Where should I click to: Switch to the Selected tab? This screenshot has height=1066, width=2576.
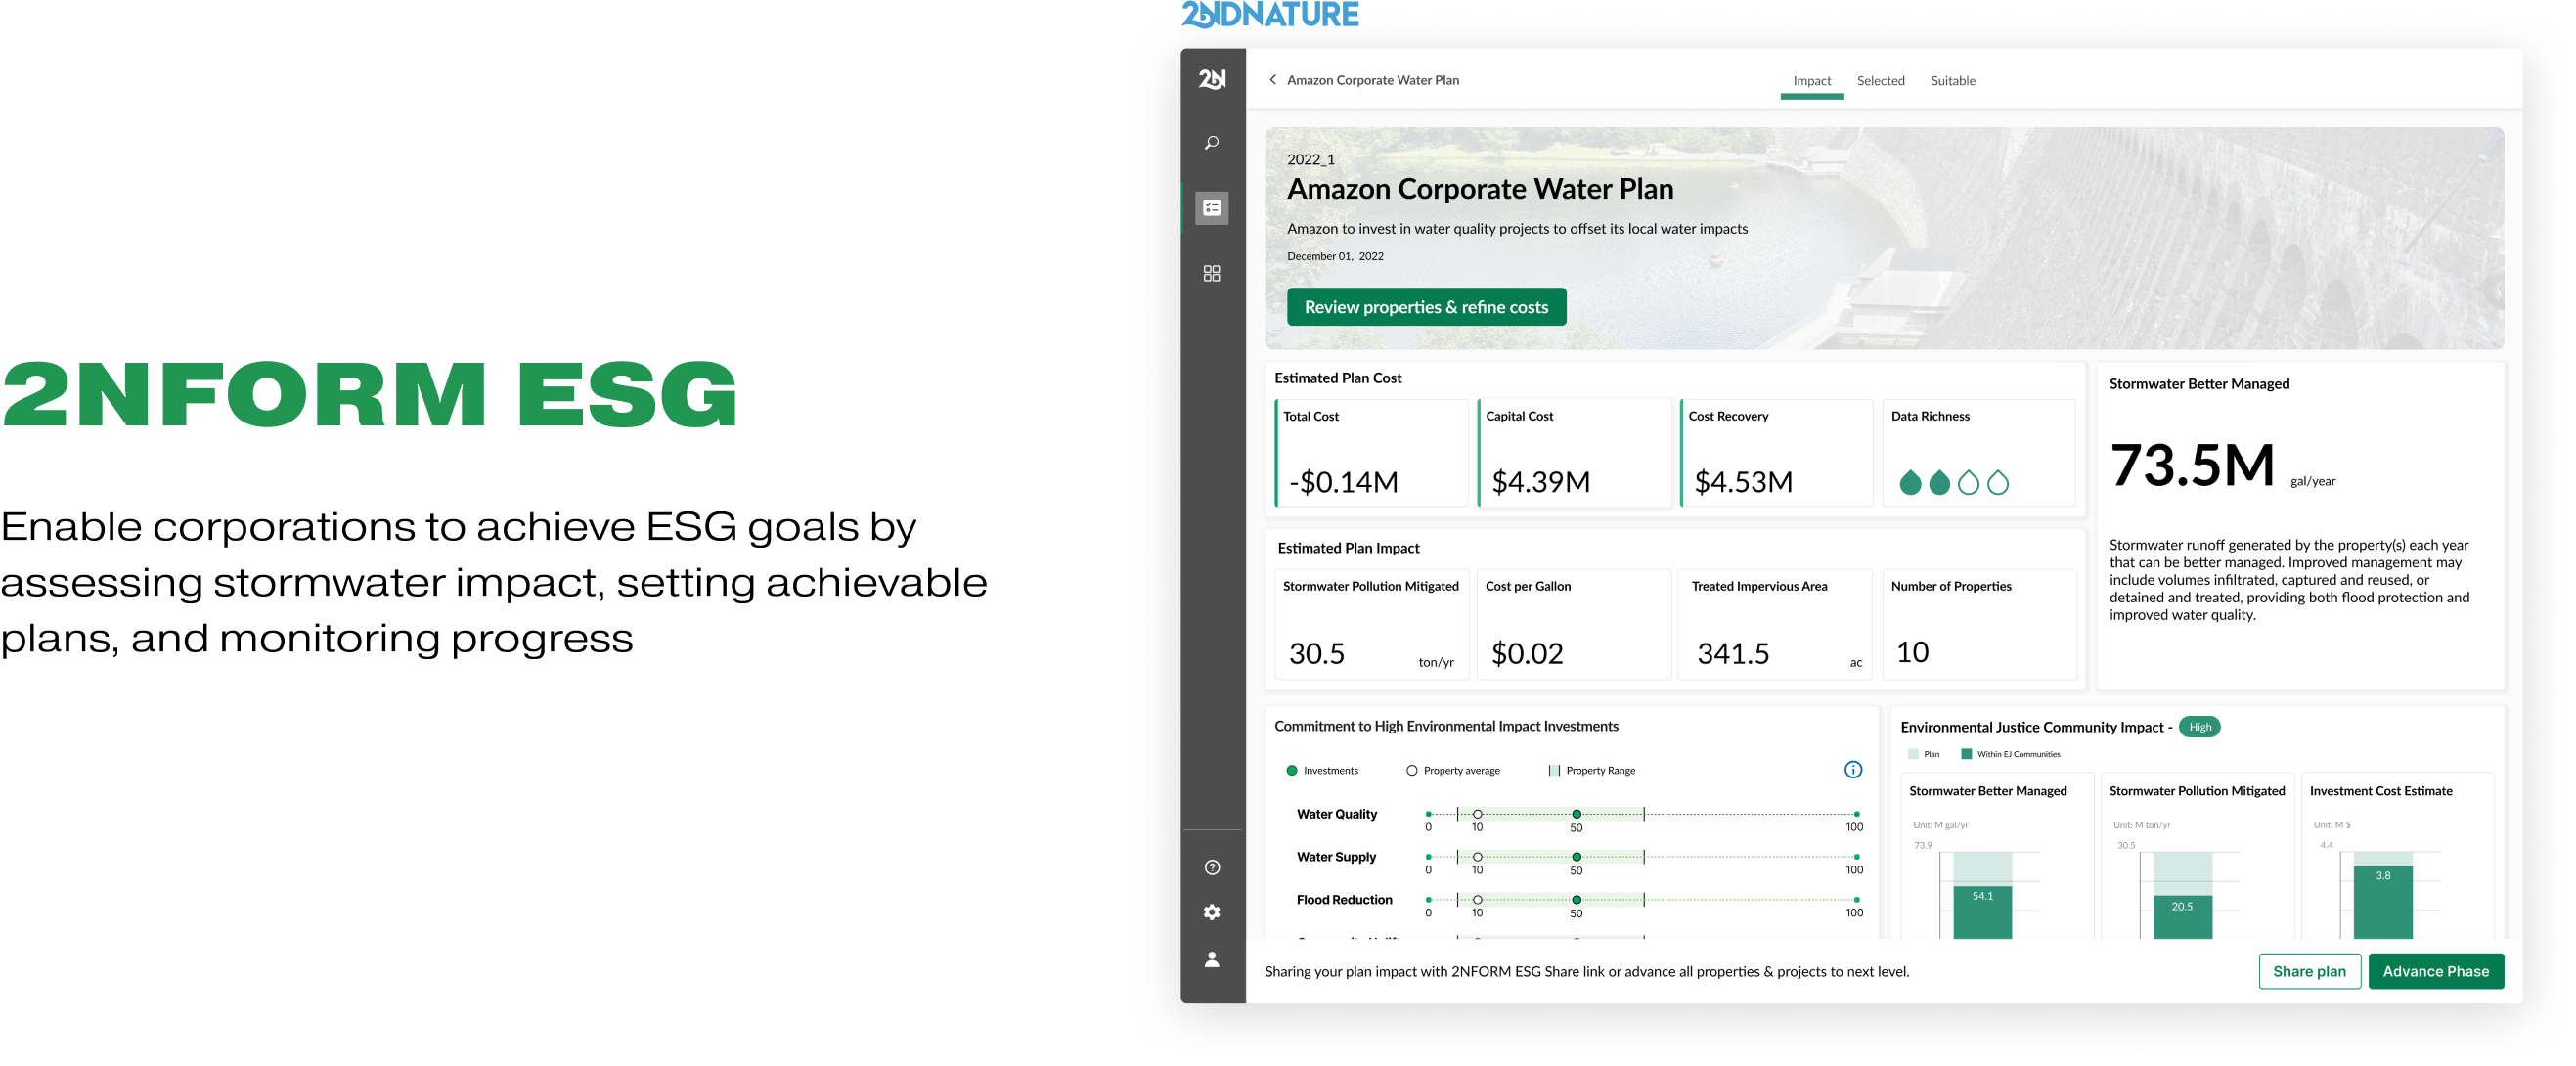point(1880,81)
